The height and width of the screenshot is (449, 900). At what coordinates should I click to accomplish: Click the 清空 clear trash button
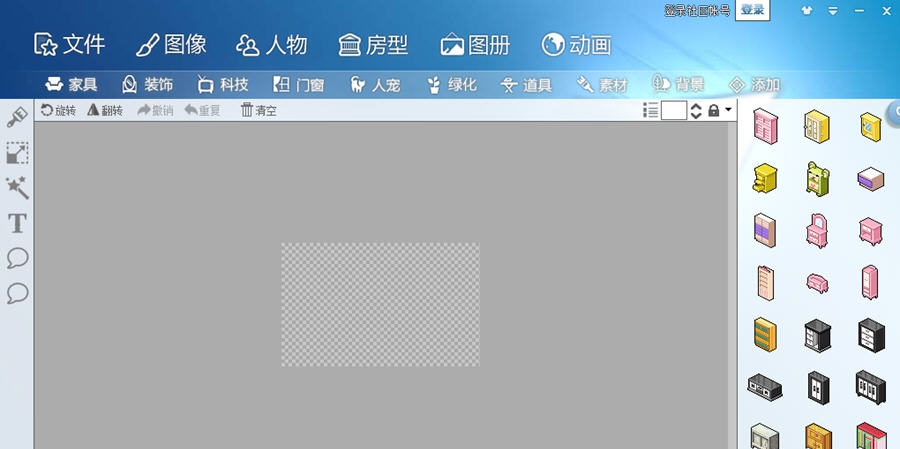click(x=258, y=110)
